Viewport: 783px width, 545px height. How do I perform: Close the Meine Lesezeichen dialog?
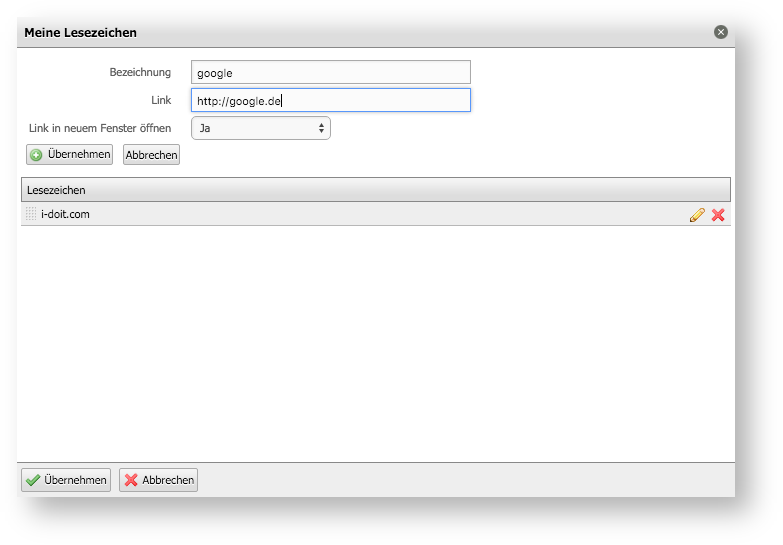[x=721, y=32]
